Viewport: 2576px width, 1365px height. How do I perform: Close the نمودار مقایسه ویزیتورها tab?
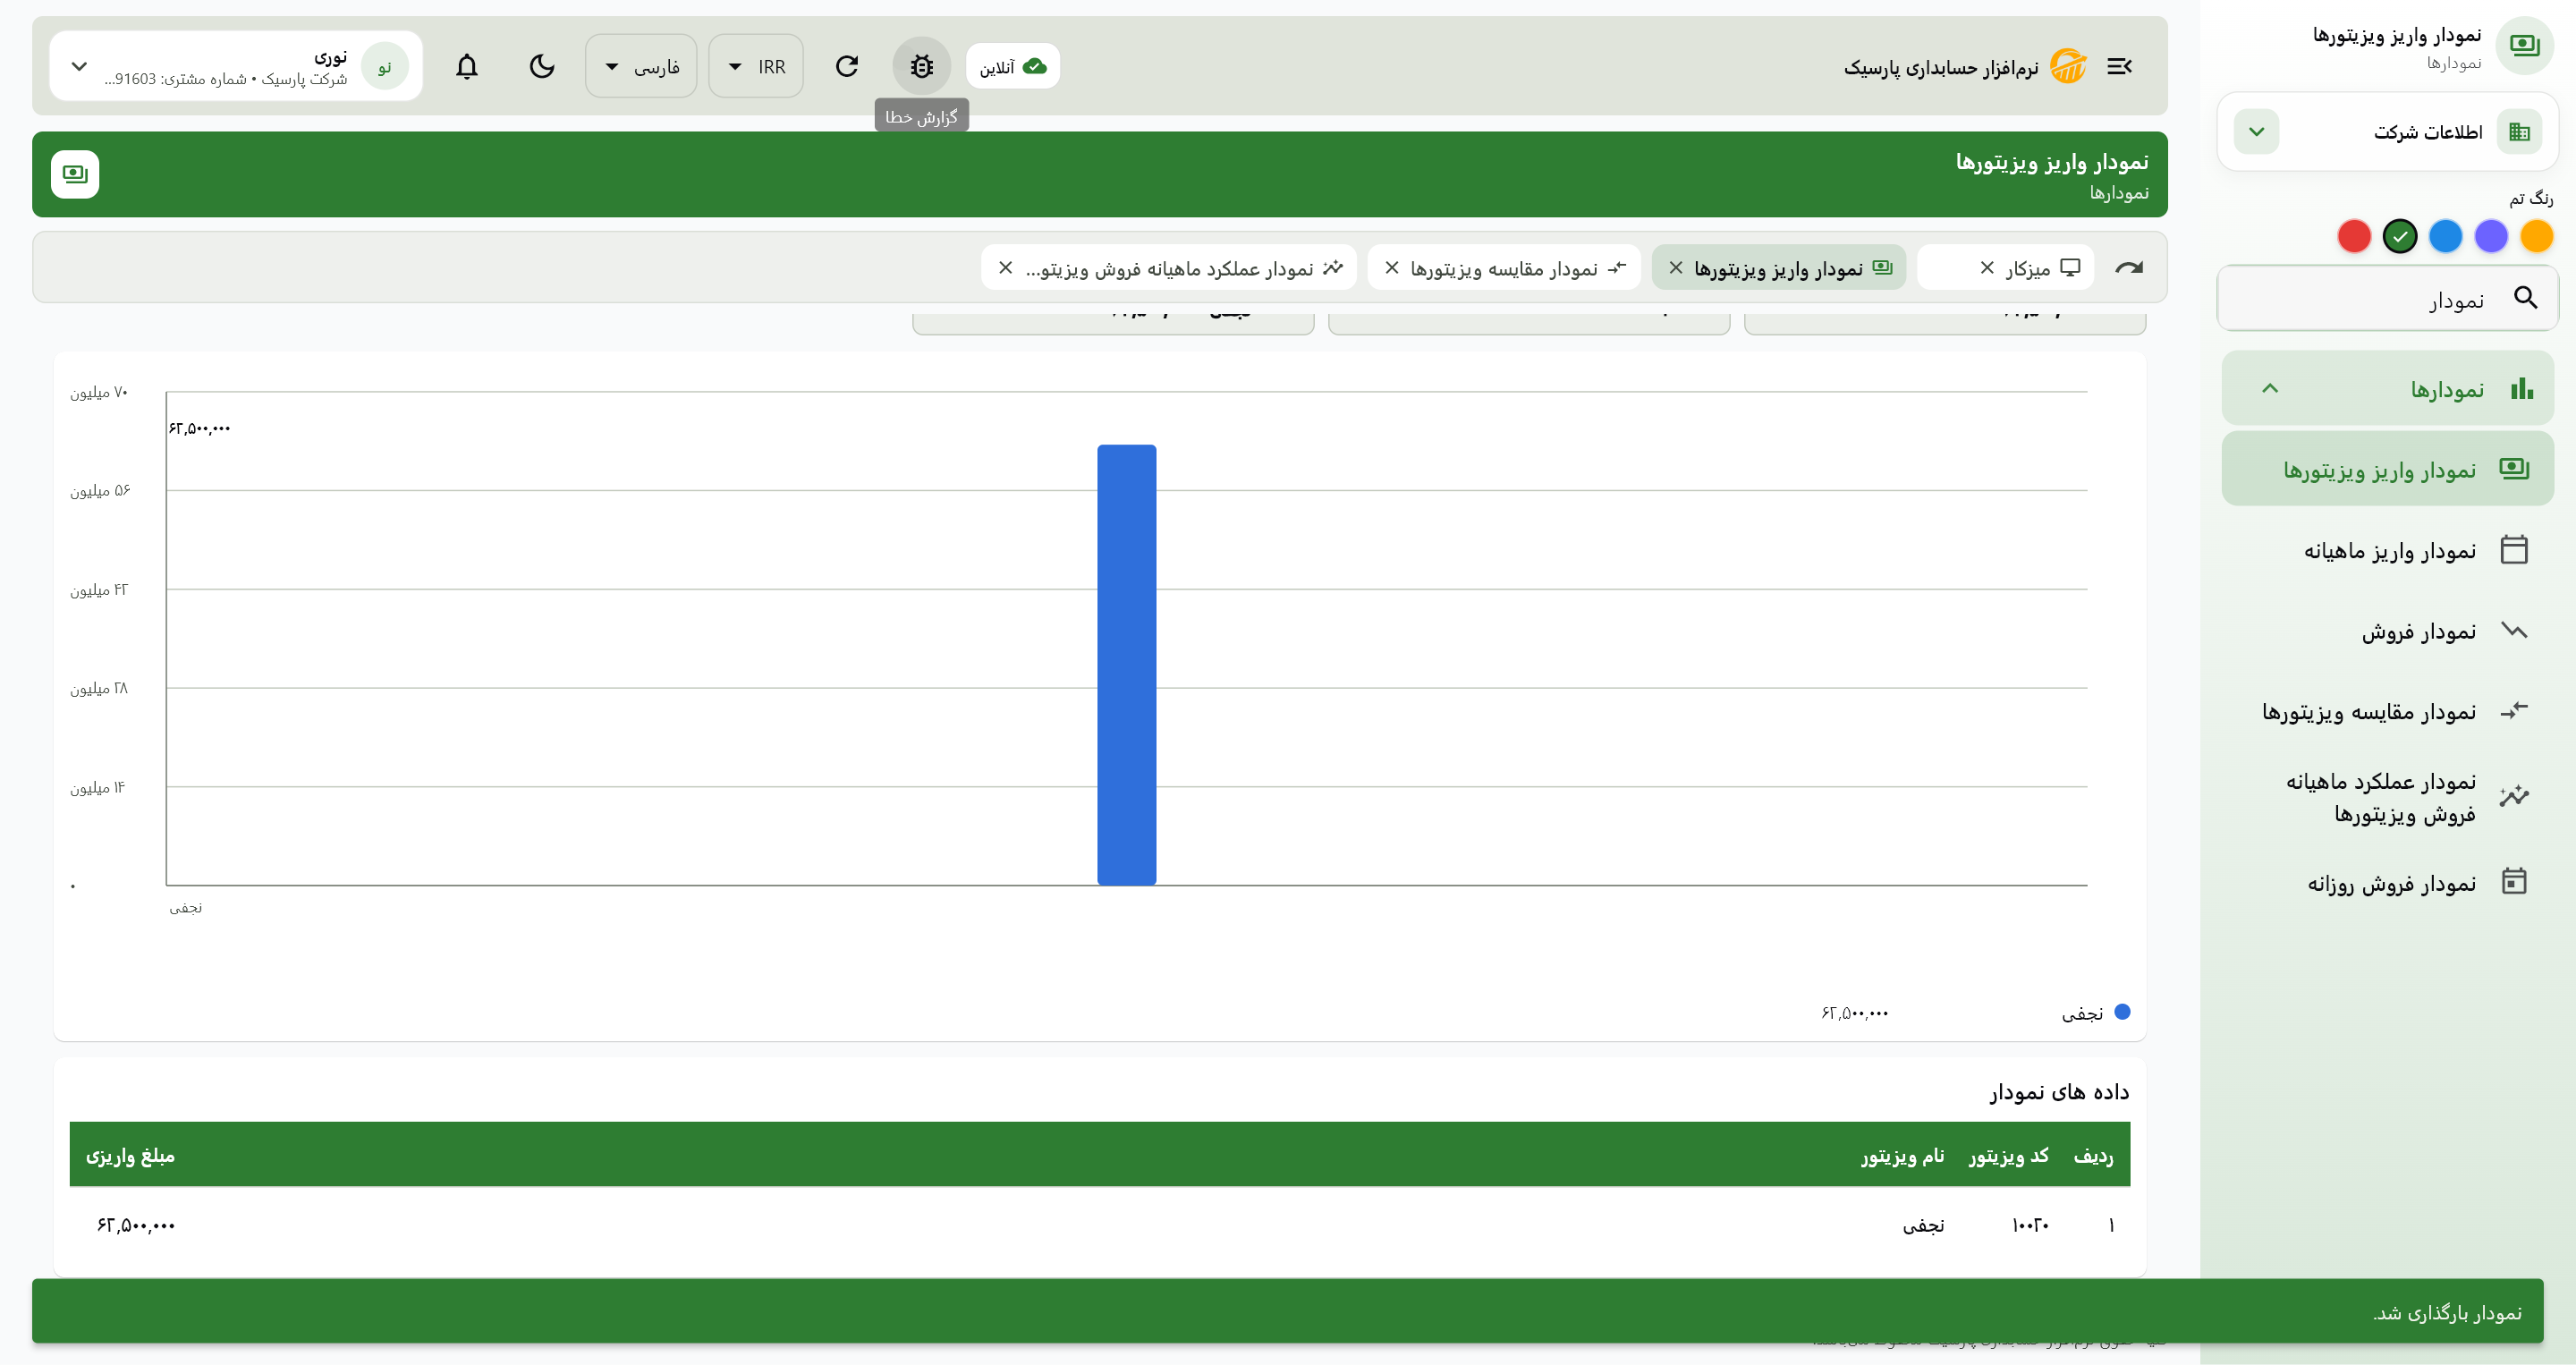click(x=1392, y=268)
